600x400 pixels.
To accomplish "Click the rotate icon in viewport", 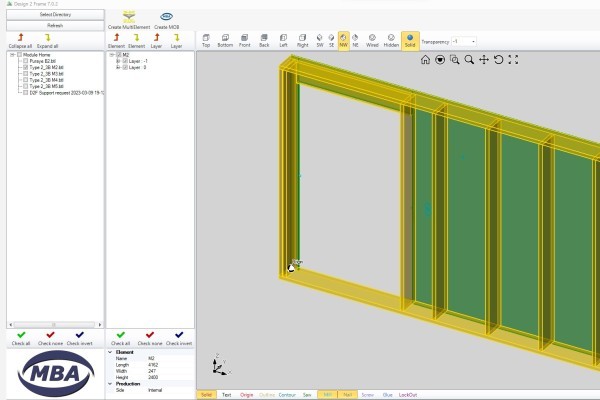I will 498,60.
